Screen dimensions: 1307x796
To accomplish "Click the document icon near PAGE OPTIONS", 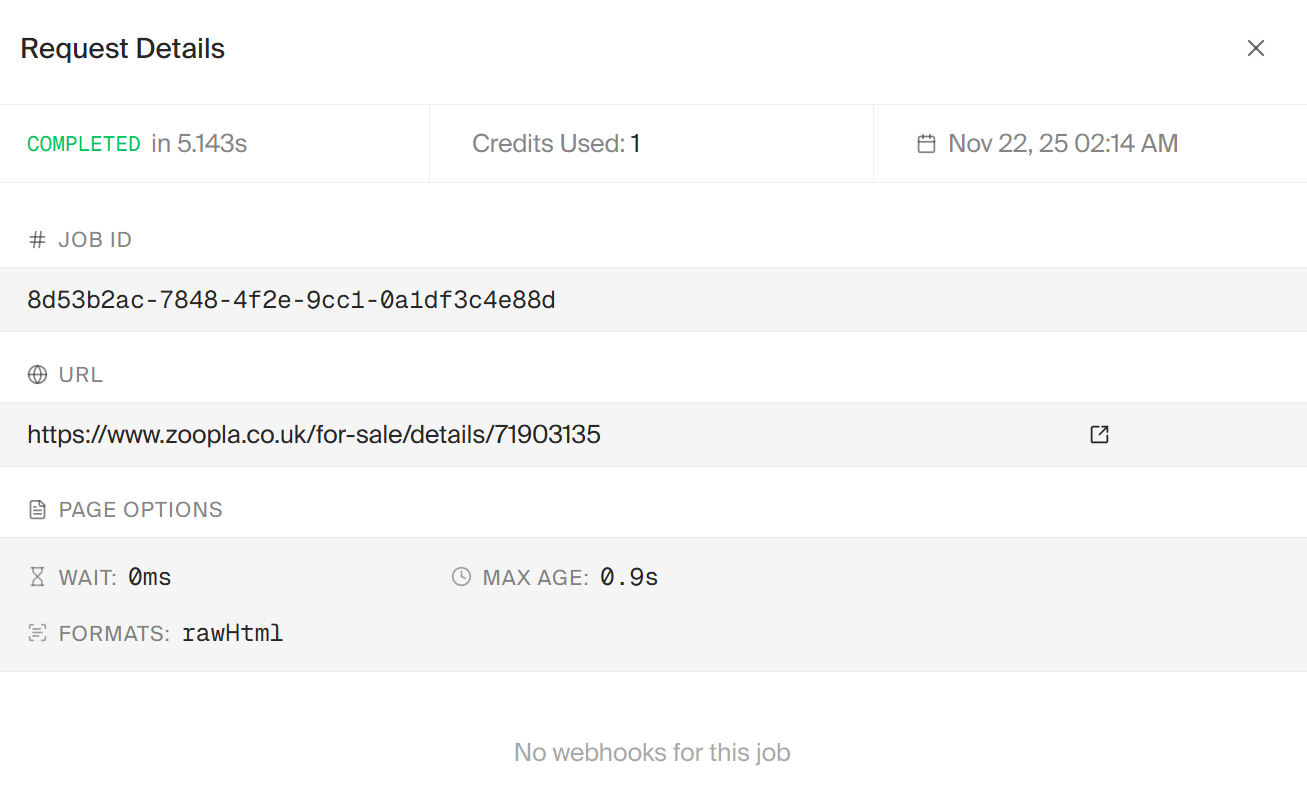I will coord(37,509).
